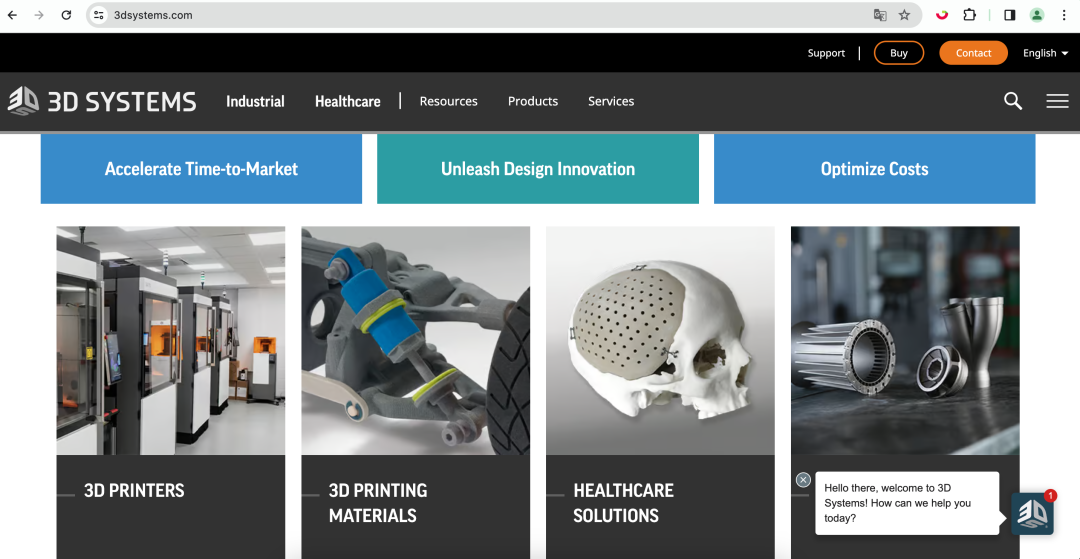Click the 3D PRINTERS heading

134,491
